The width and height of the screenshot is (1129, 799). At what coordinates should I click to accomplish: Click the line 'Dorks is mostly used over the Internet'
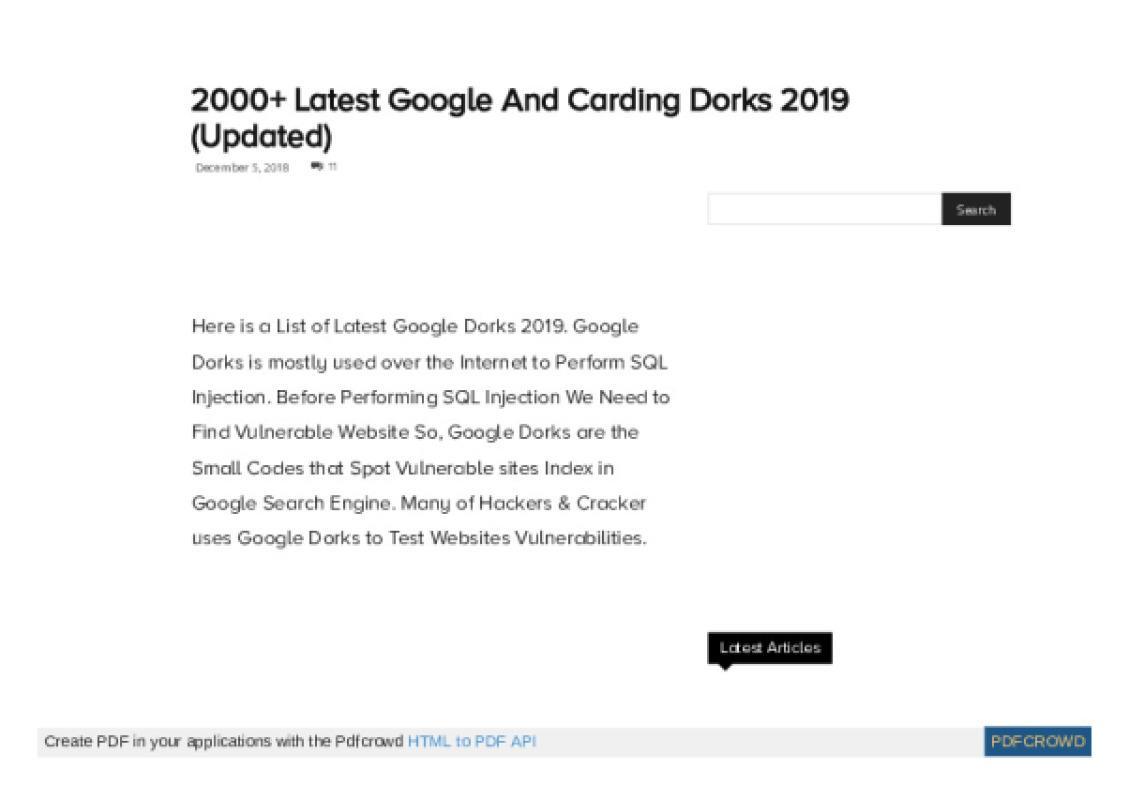(x=429, y=362)
